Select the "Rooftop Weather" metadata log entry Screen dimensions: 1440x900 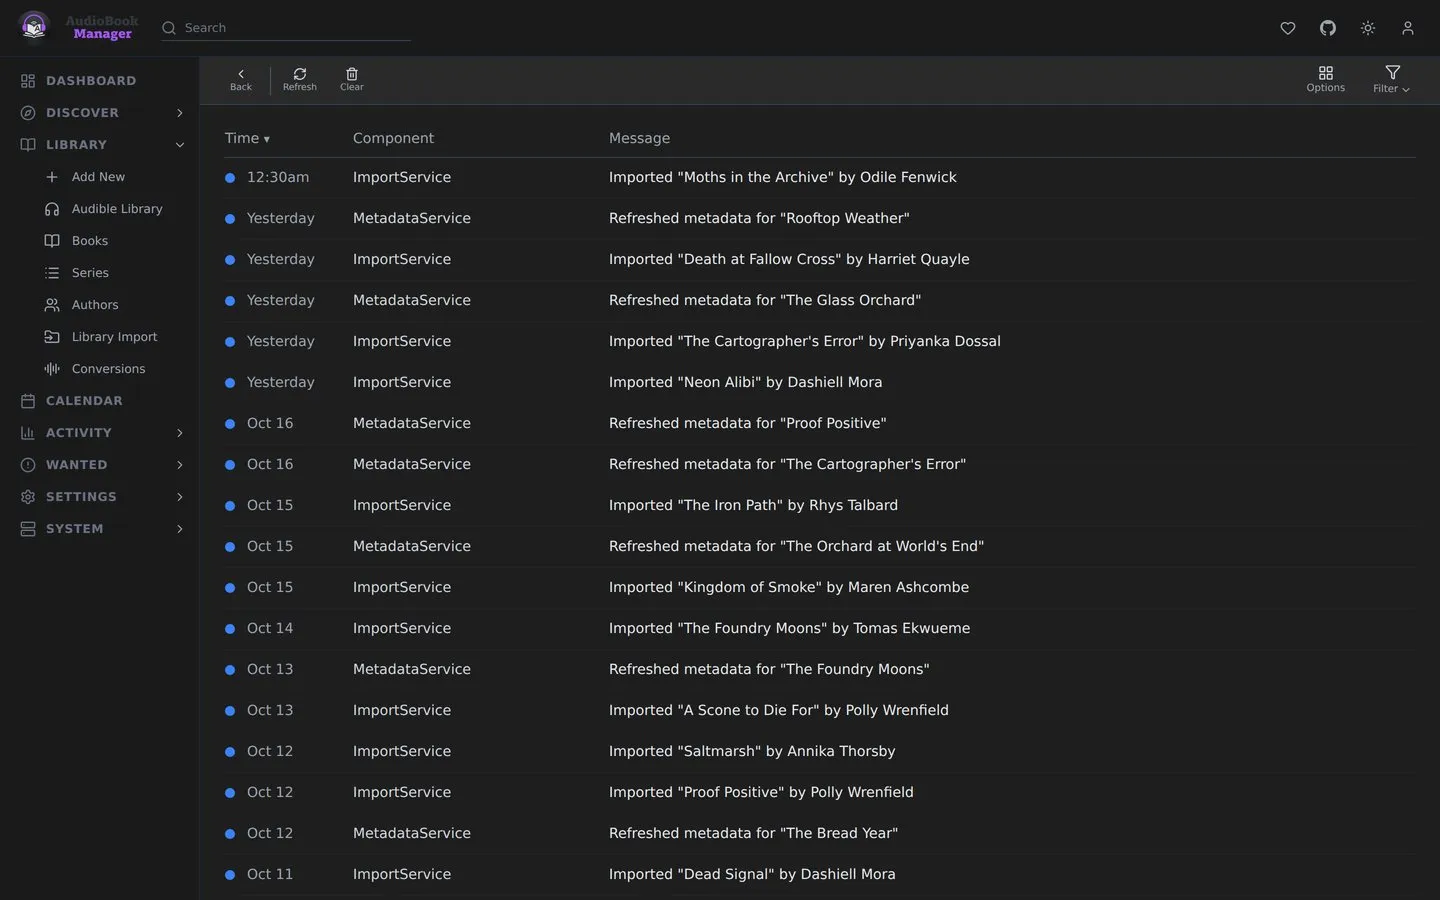click(x=820, y=218)
